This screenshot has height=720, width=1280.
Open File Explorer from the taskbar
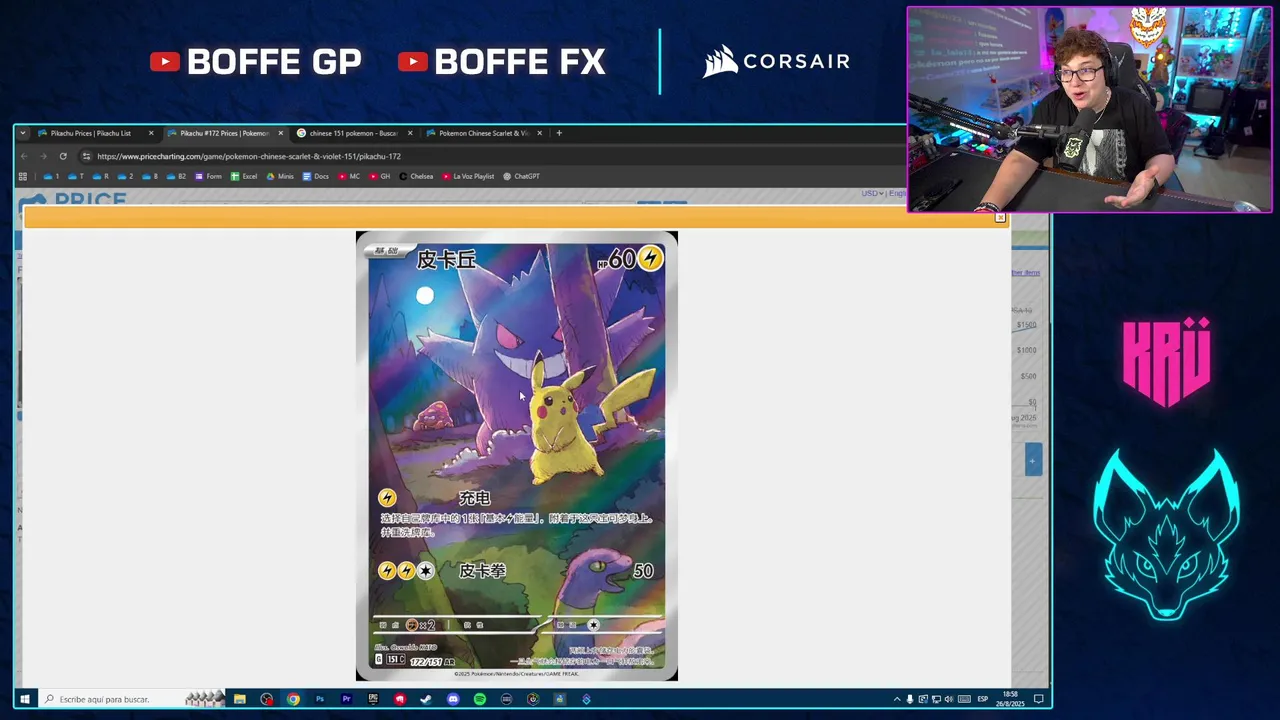coord(240,699)
